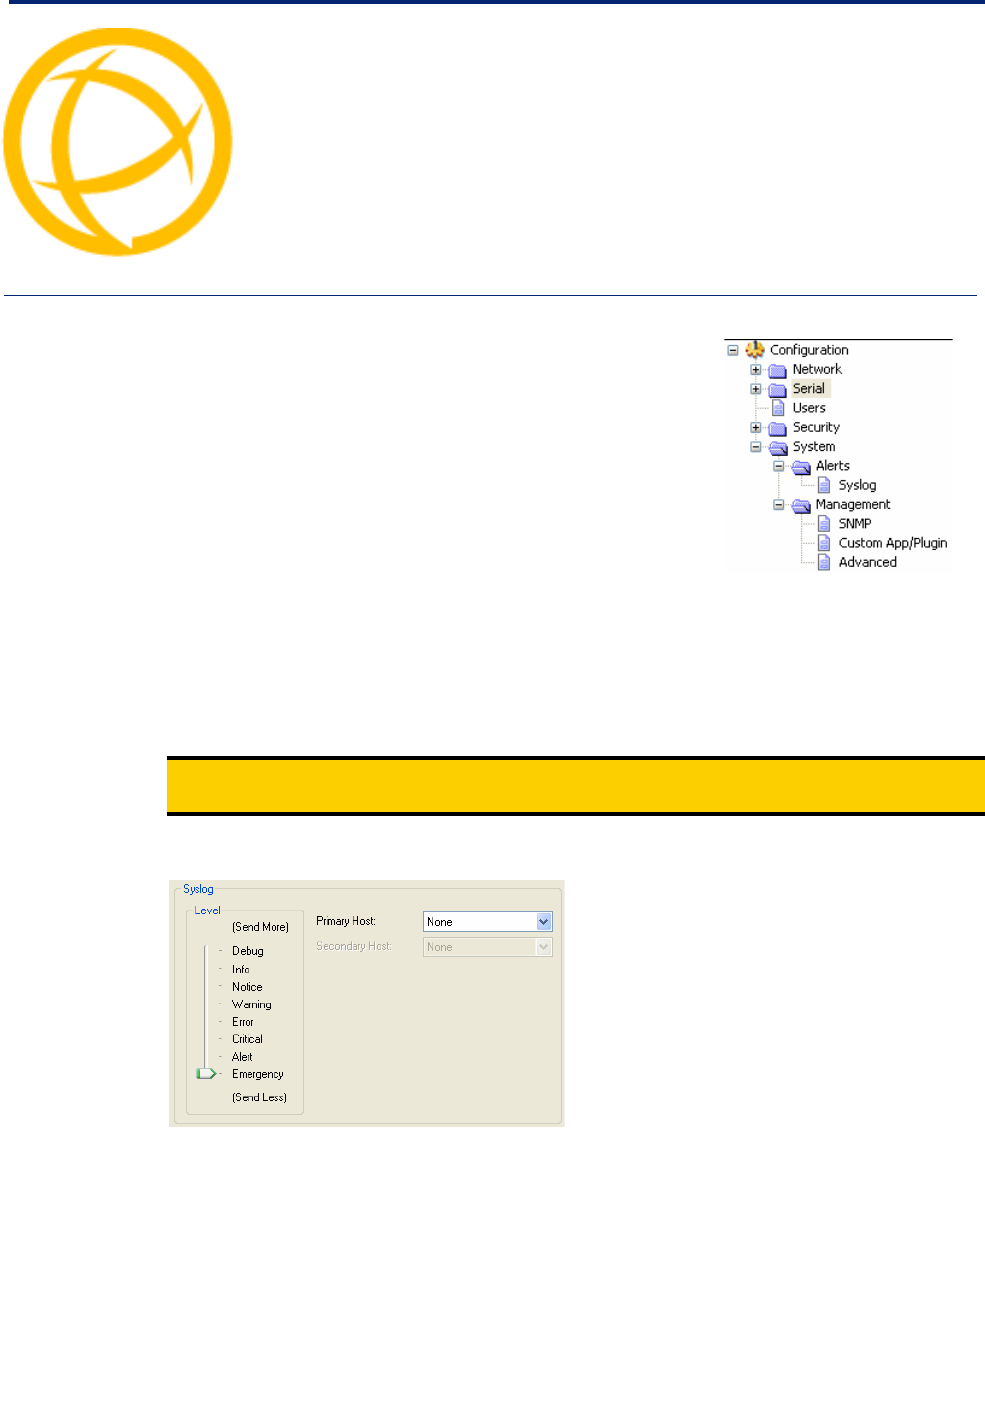985x1414 pixels.
Task: Open the SNMP tree item
Action: point(855,524)
